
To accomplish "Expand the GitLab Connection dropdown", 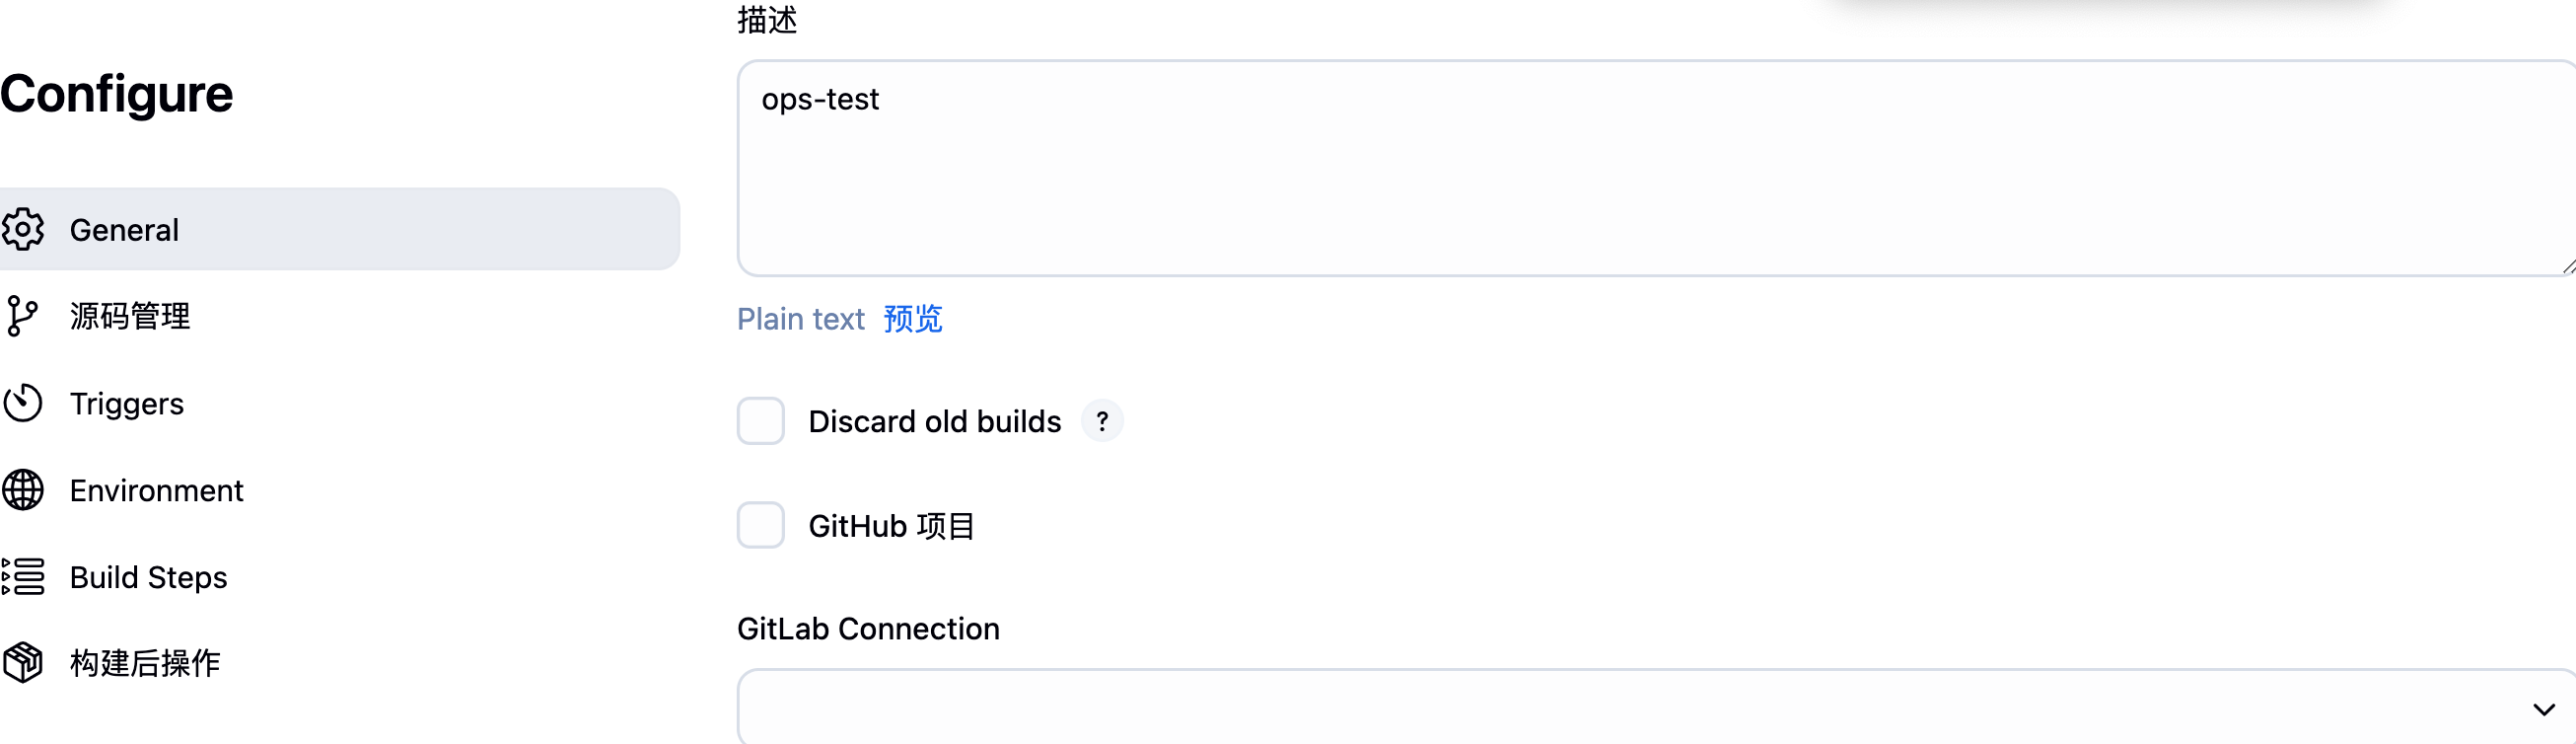I will pos(1650,708).
